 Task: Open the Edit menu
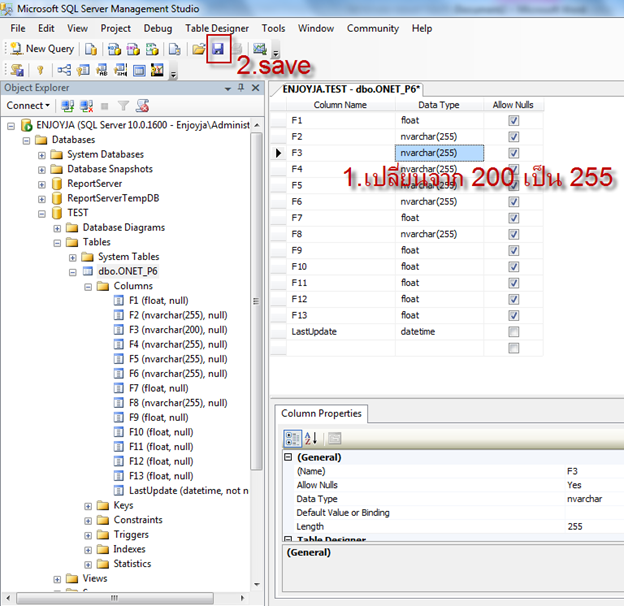pos(46,29)
